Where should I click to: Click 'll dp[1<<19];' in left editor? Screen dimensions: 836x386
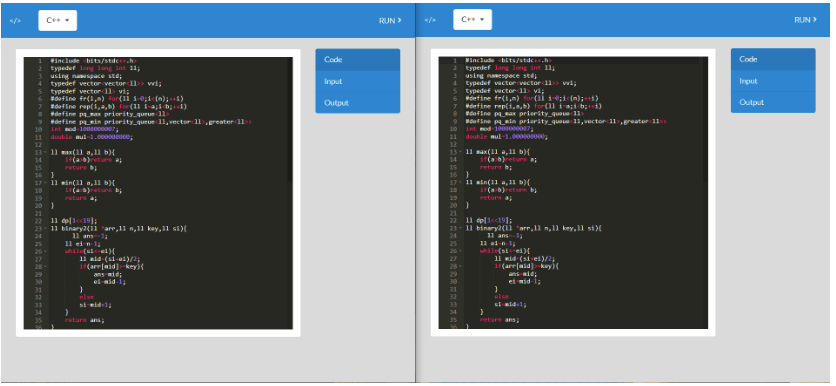pos(74,220)
